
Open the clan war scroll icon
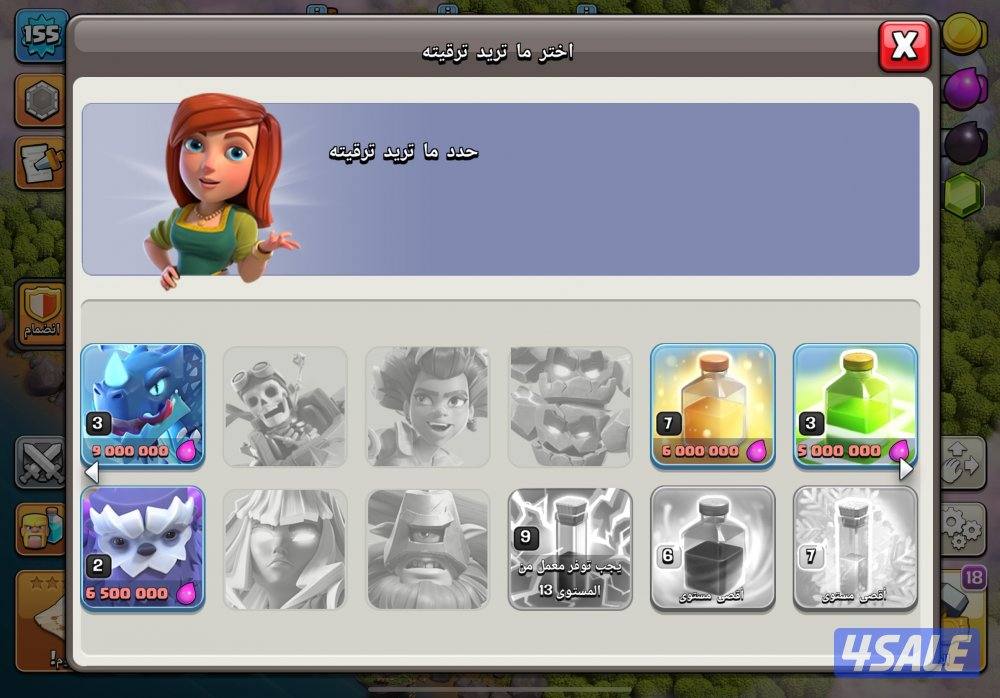click(x=40, y=155)
